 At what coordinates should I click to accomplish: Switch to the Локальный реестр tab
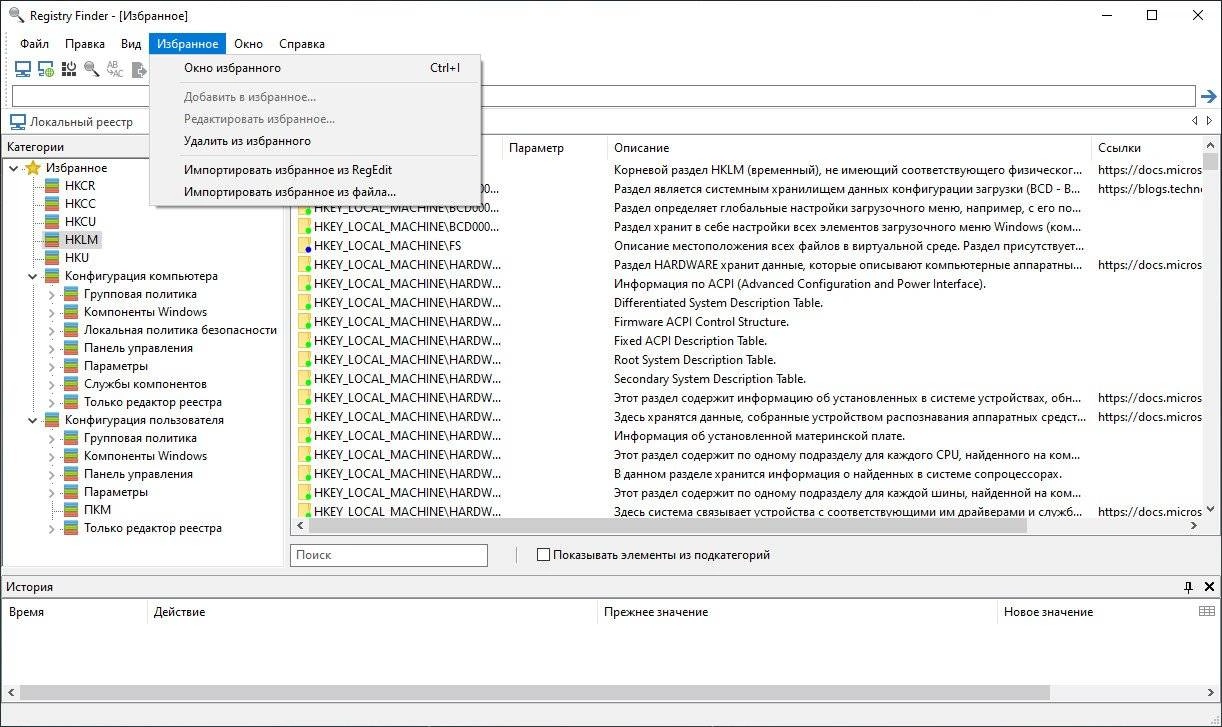pyautogui.click(x=71, y=122)
